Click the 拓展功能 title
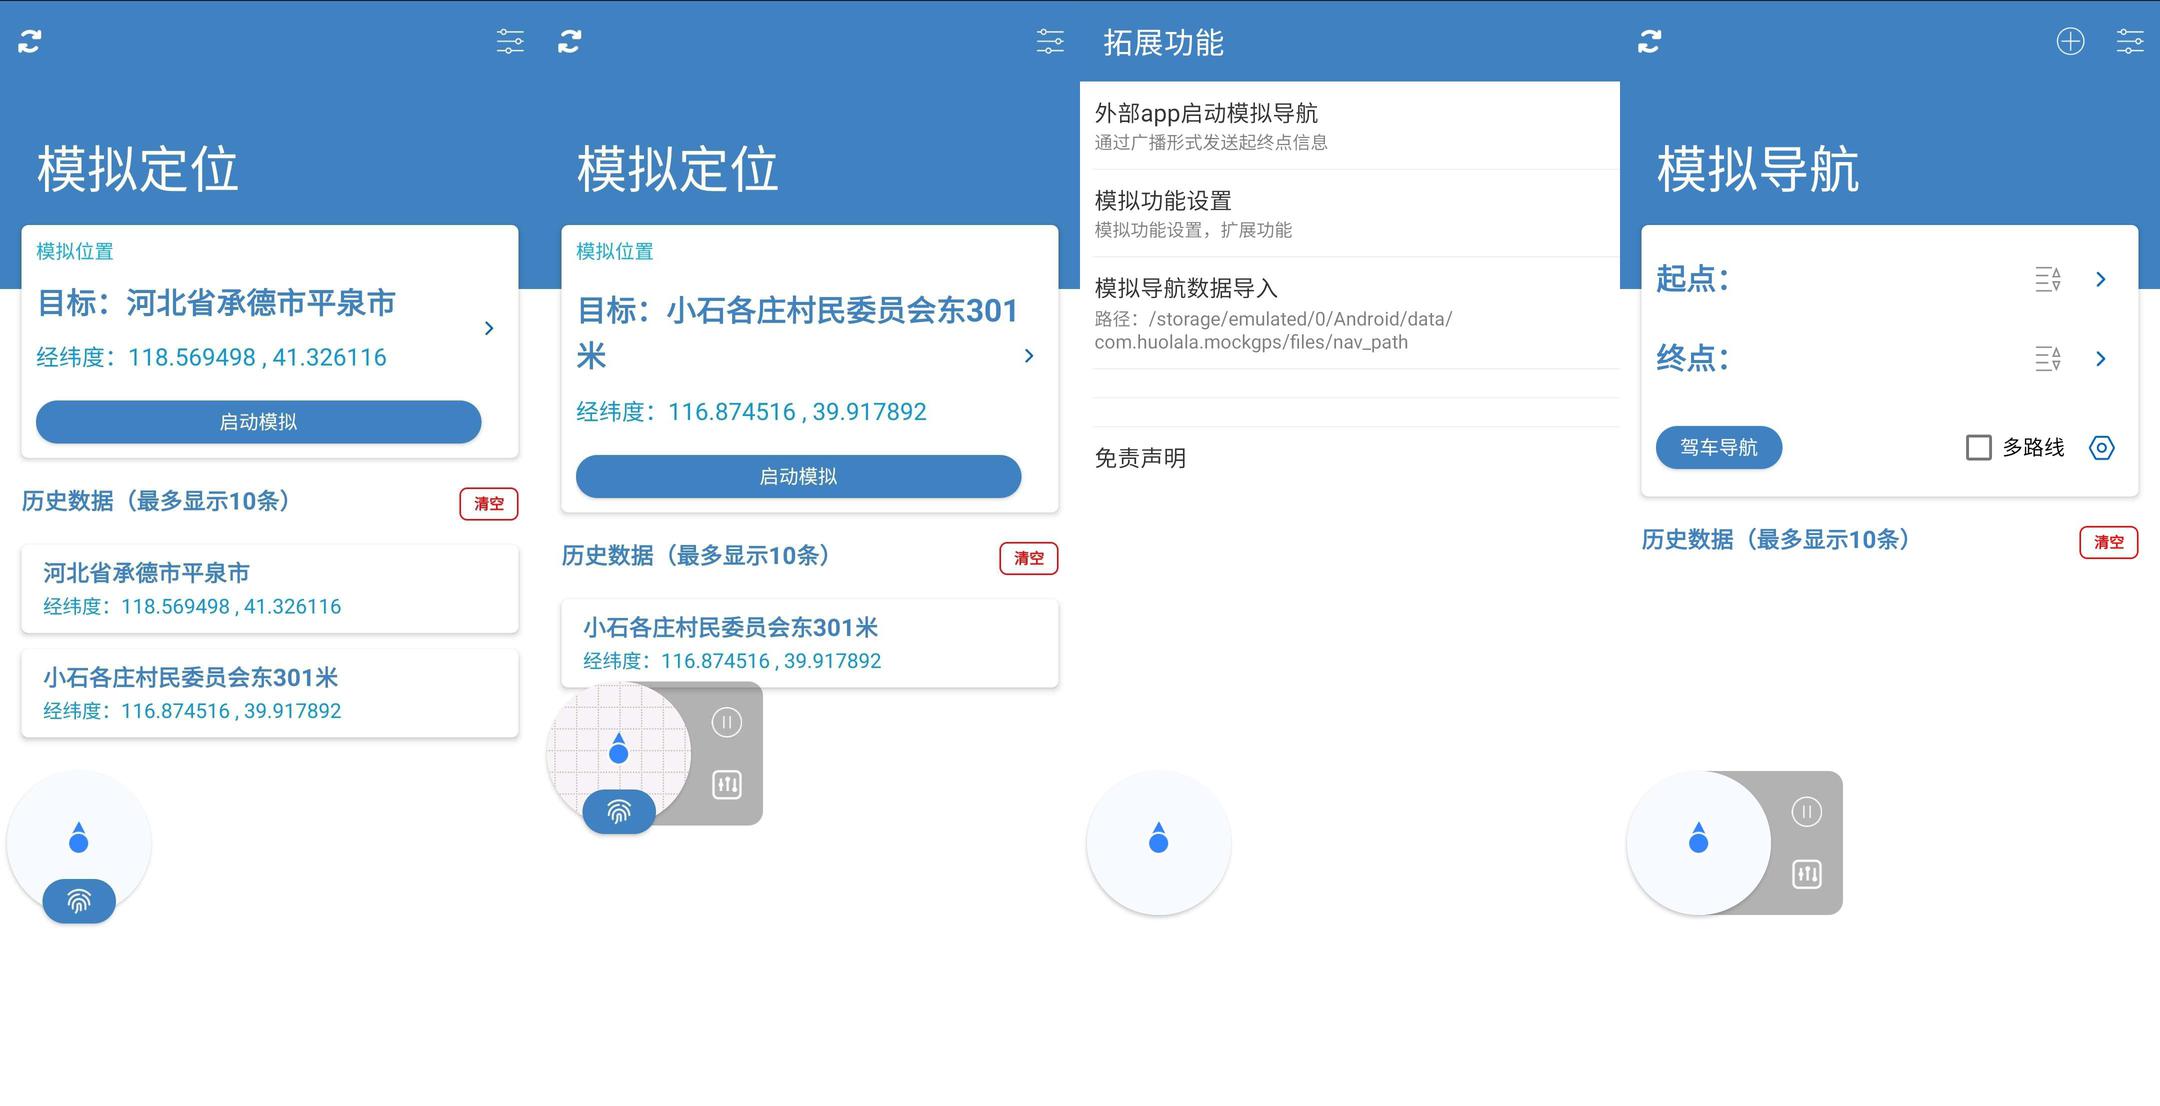Image resolution: width=2160 pixels, height=1106 pixels. (x=1163, y=43)
